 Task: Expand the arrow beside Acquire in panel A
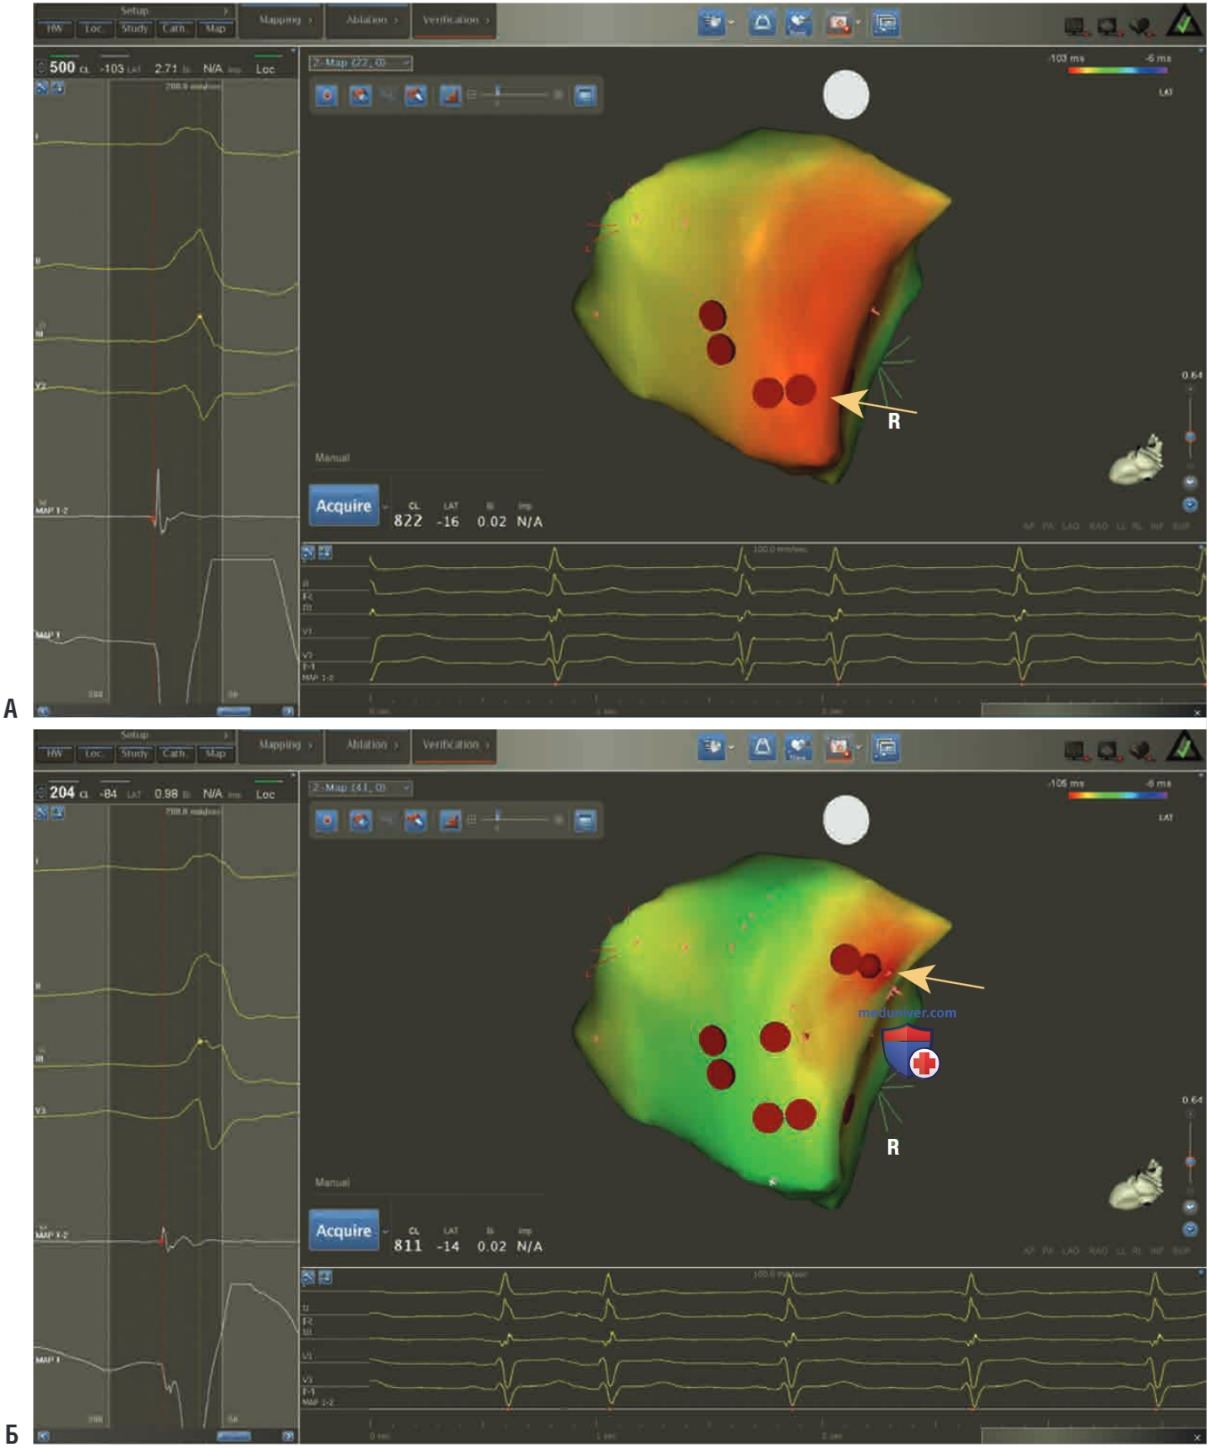pyautogui.click(x=385, y=507)
